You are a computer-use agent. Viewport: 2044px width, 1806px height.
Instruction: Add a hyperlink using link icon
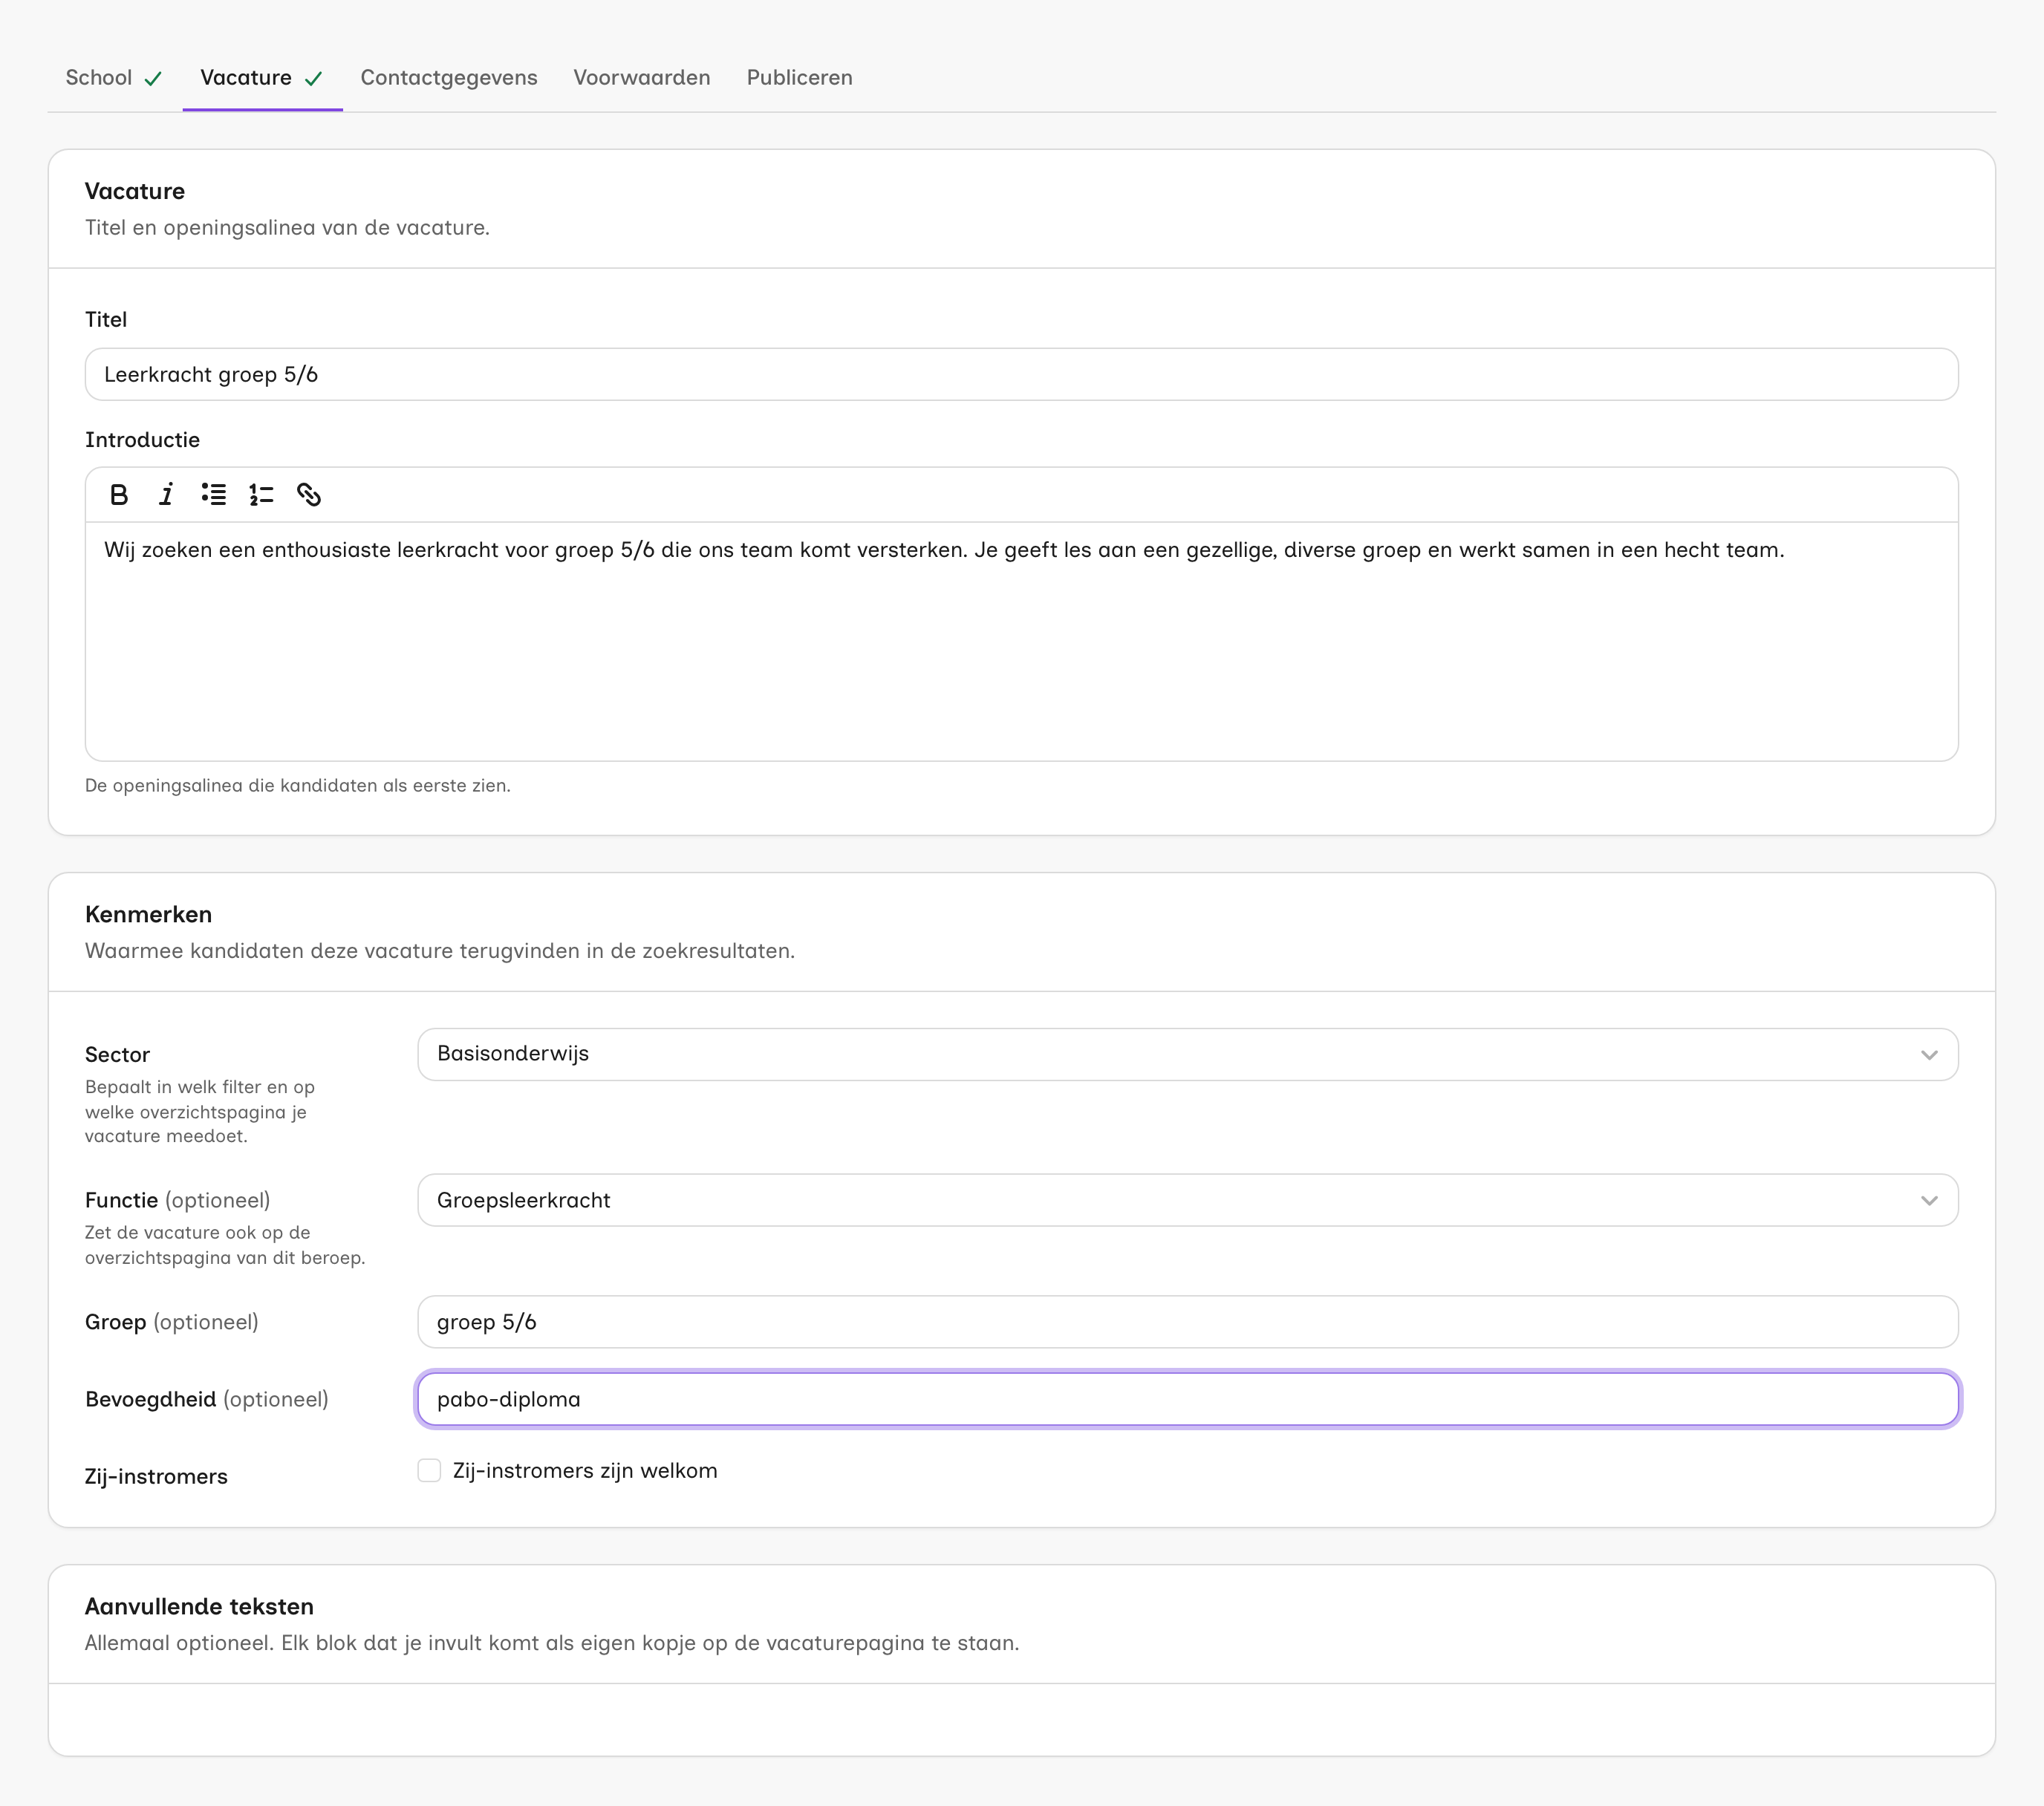(x=309, y=495)
